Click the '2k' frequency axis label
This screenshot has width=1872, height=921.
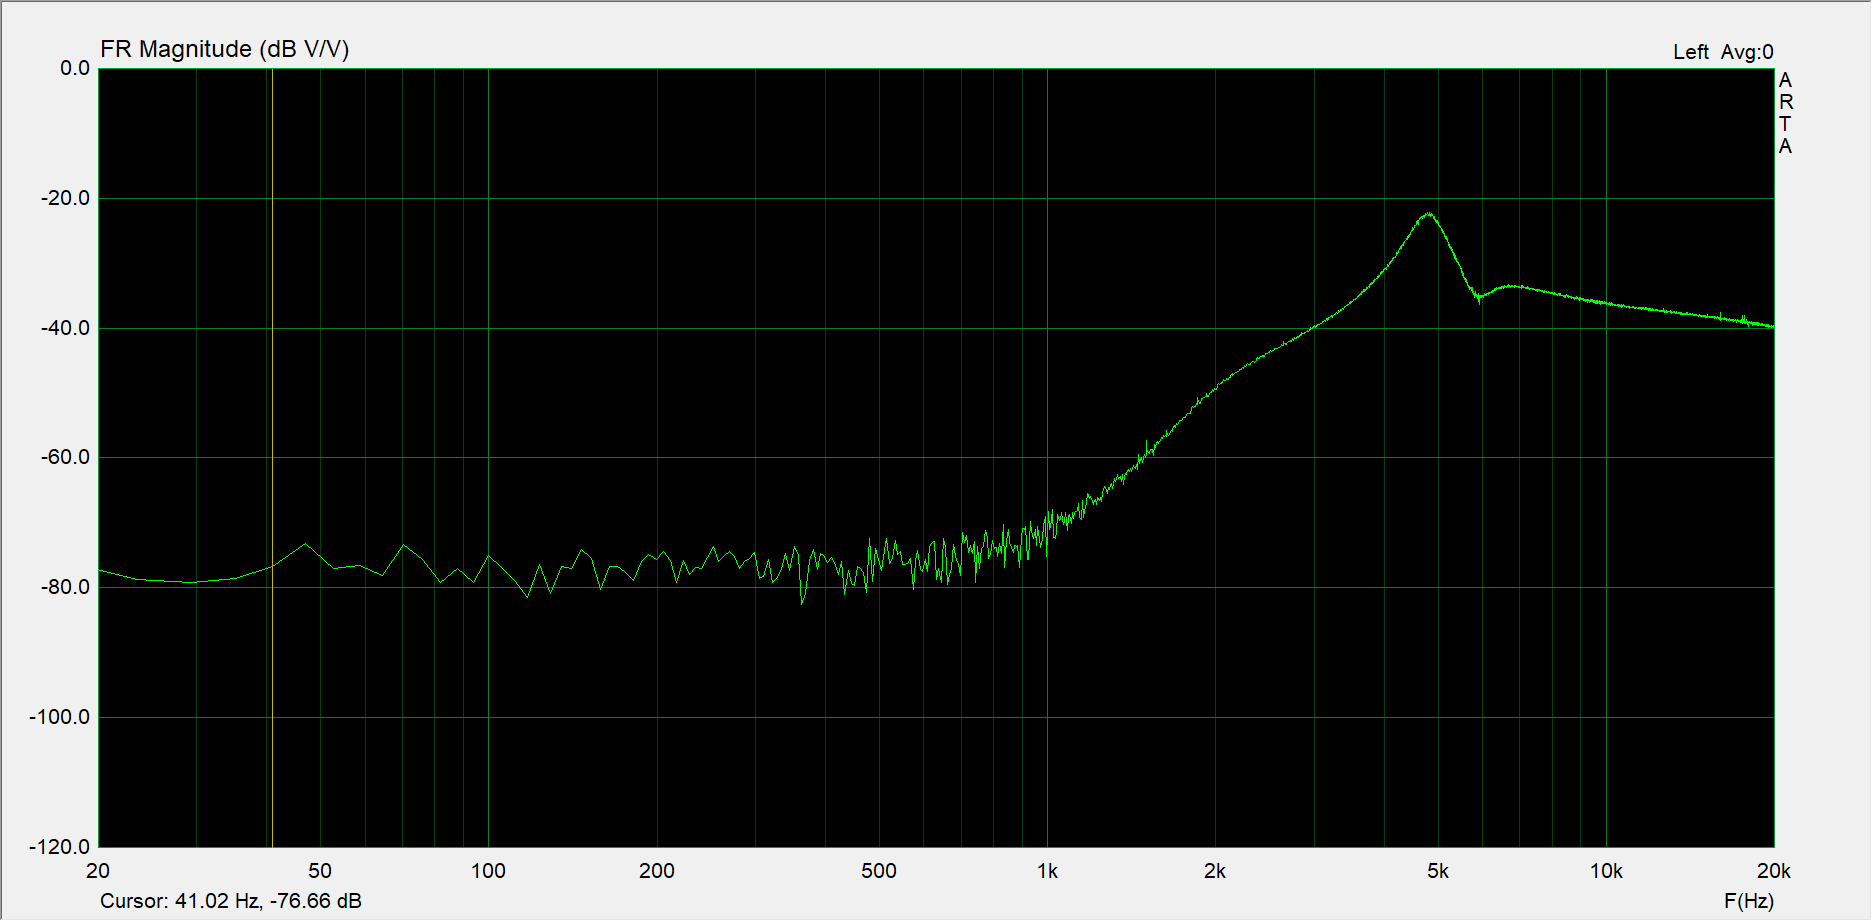coord(1215,871)
